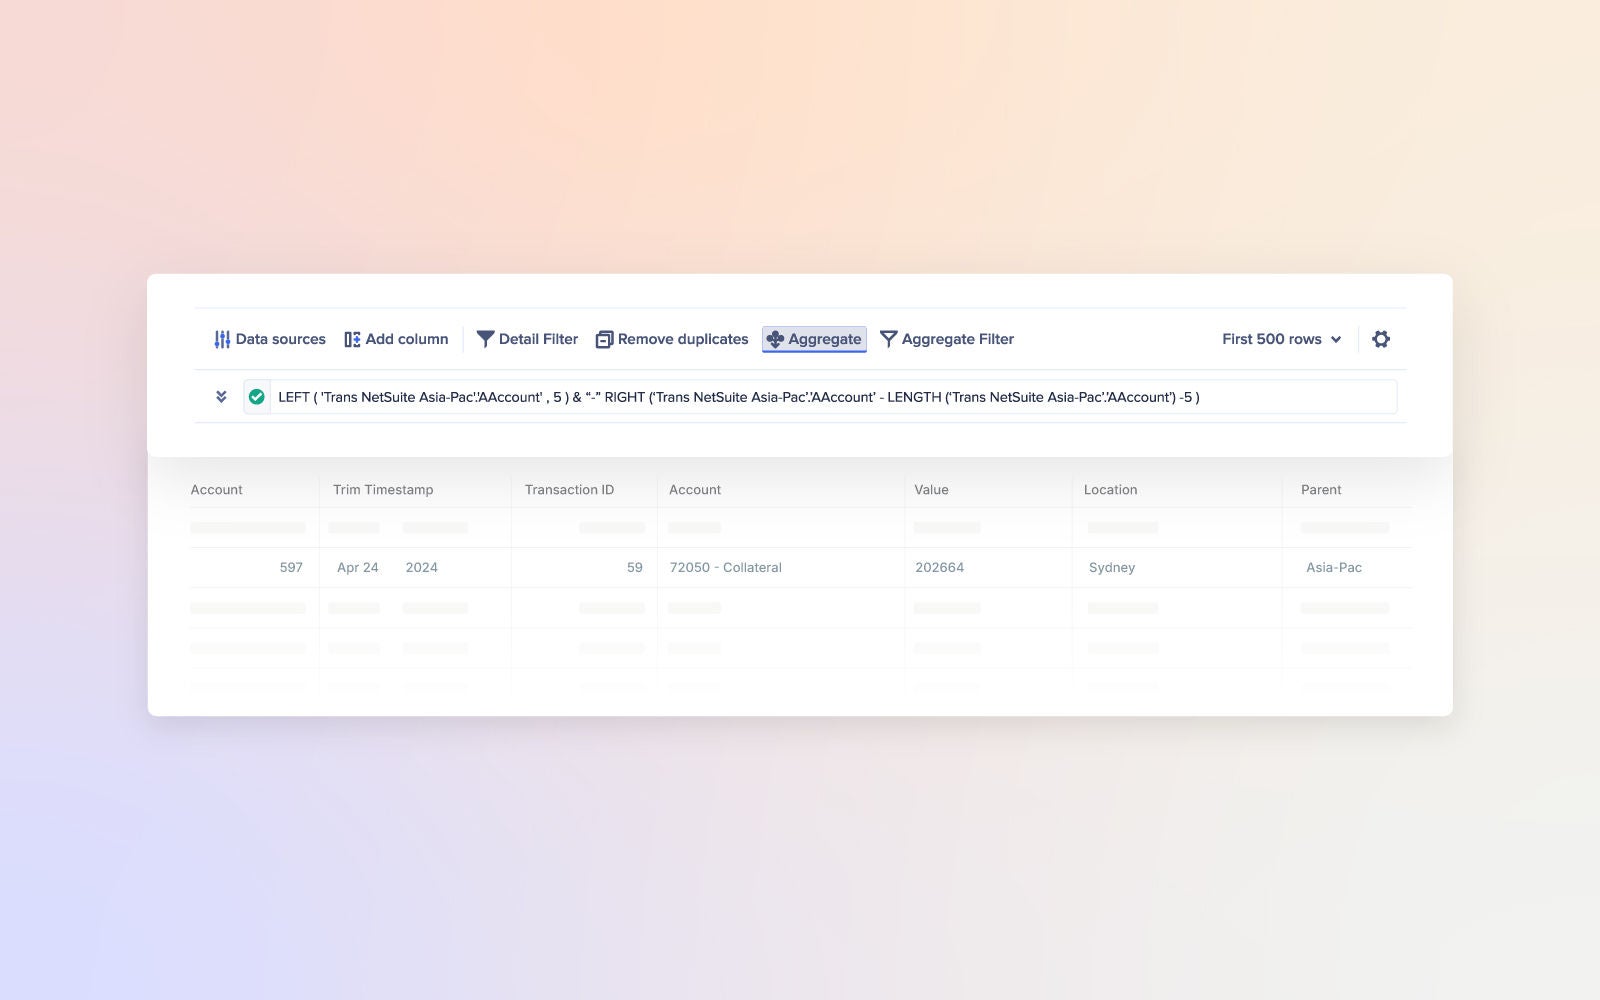Select the Transaction ID column header
1600x1000 pixels.
pyautogui.click(x=569, y=490)
